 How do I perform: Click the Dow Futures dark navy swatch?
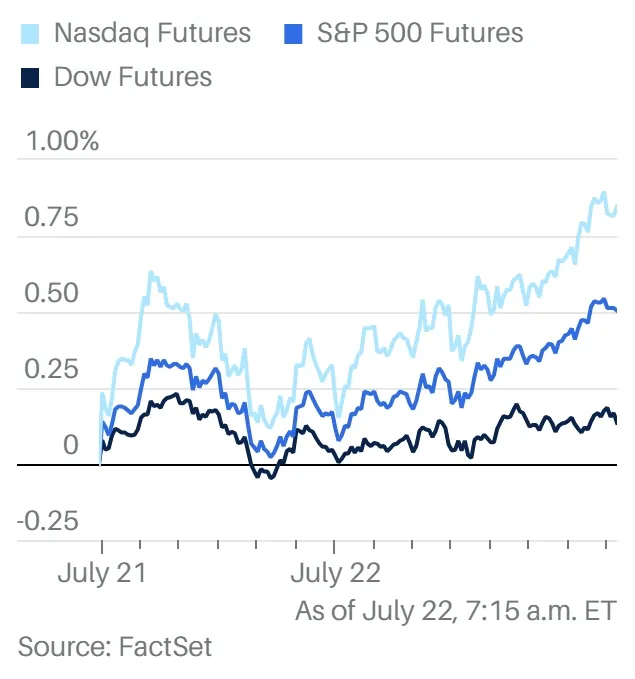click(x=30, y=78)
